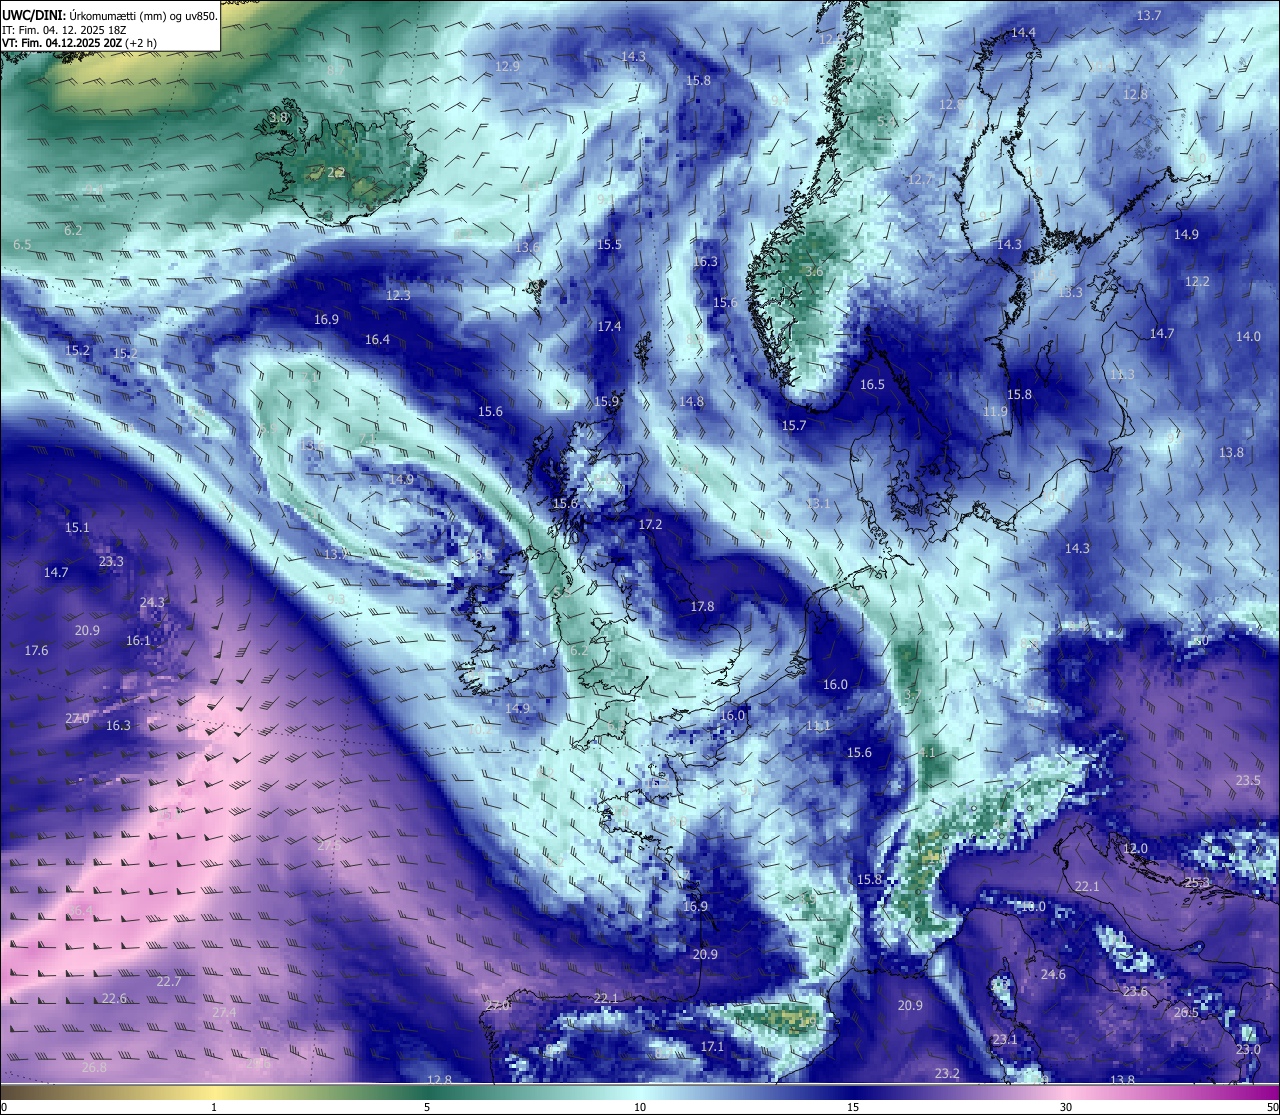1280x1115 pixels.
Task: Click the 13.7 value at the top right
Action: 1149,16
